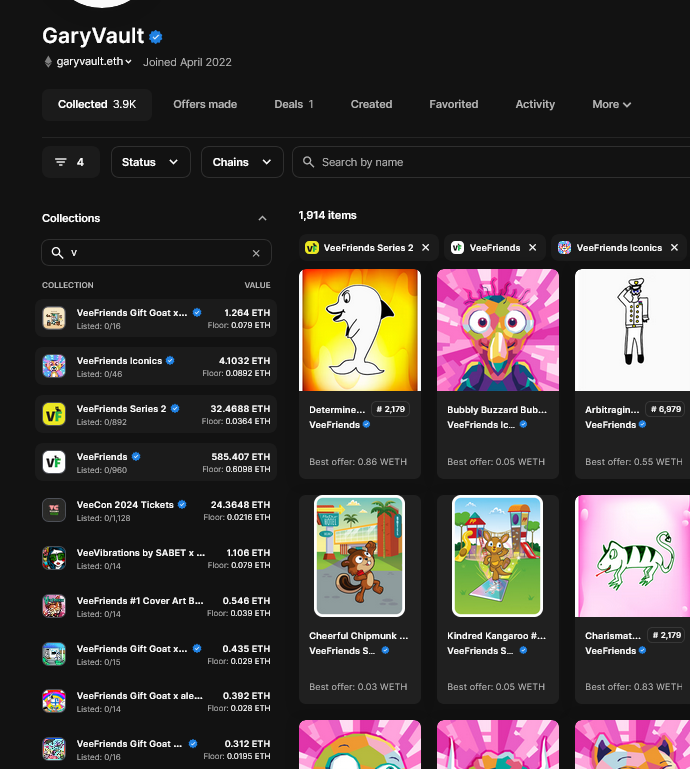Select VeeFriends Gift Goat x ale... filter
690x770 pixels.
(x=156, y=701)
